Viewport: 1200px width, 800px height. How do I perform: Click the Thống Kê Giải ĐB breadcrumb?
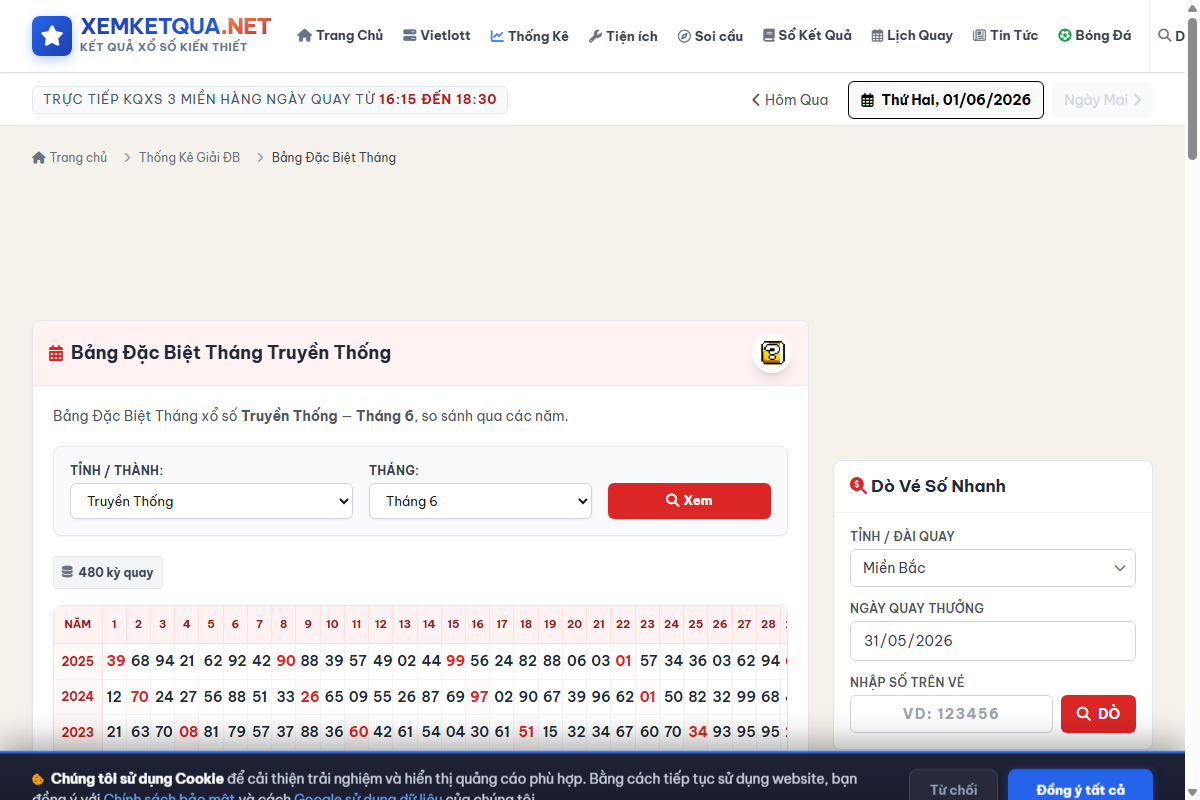point(190,158)
